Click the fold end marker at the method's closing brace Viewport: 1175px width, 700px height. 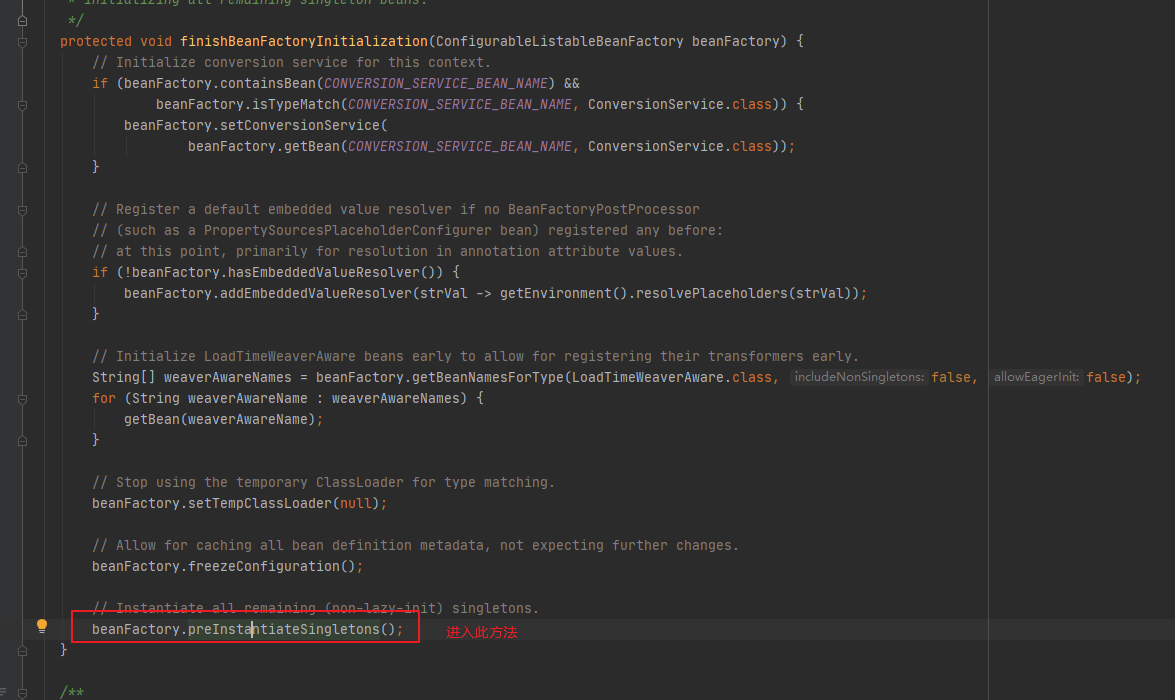point(22,651)
